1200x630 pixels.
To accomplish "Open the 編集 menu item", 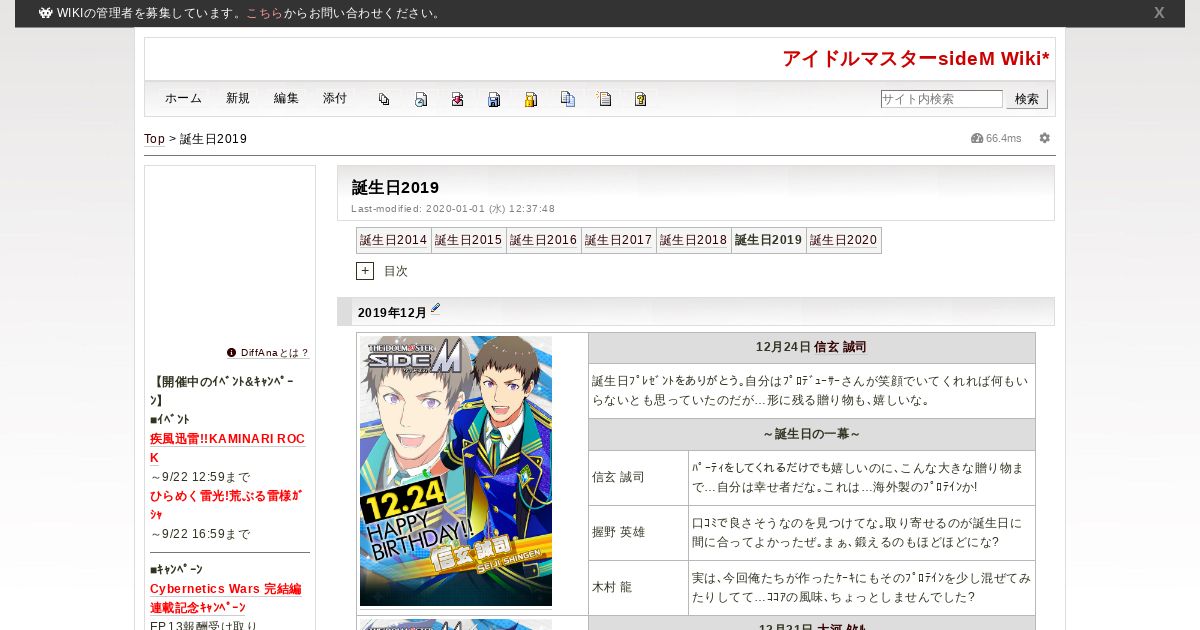I will pyautogui.click(x=286, y=99).
